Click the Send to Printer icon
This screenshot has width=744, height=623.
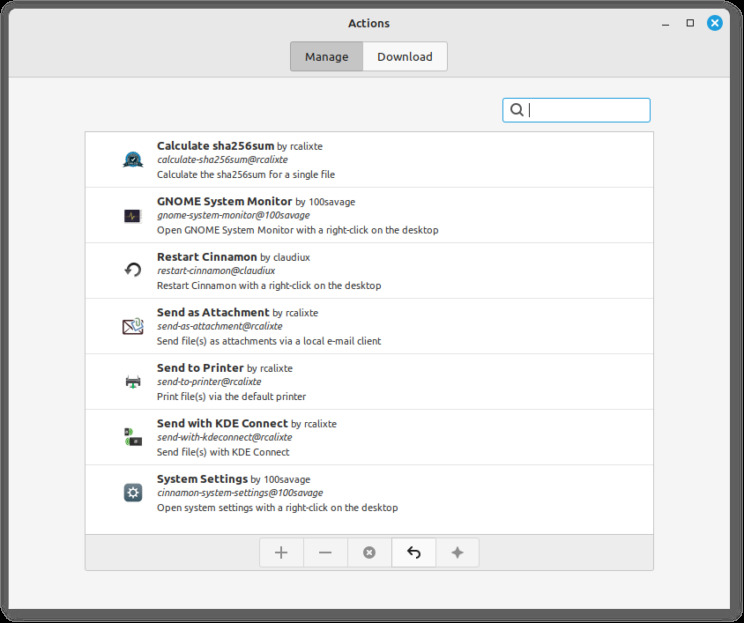click(133, 381)
